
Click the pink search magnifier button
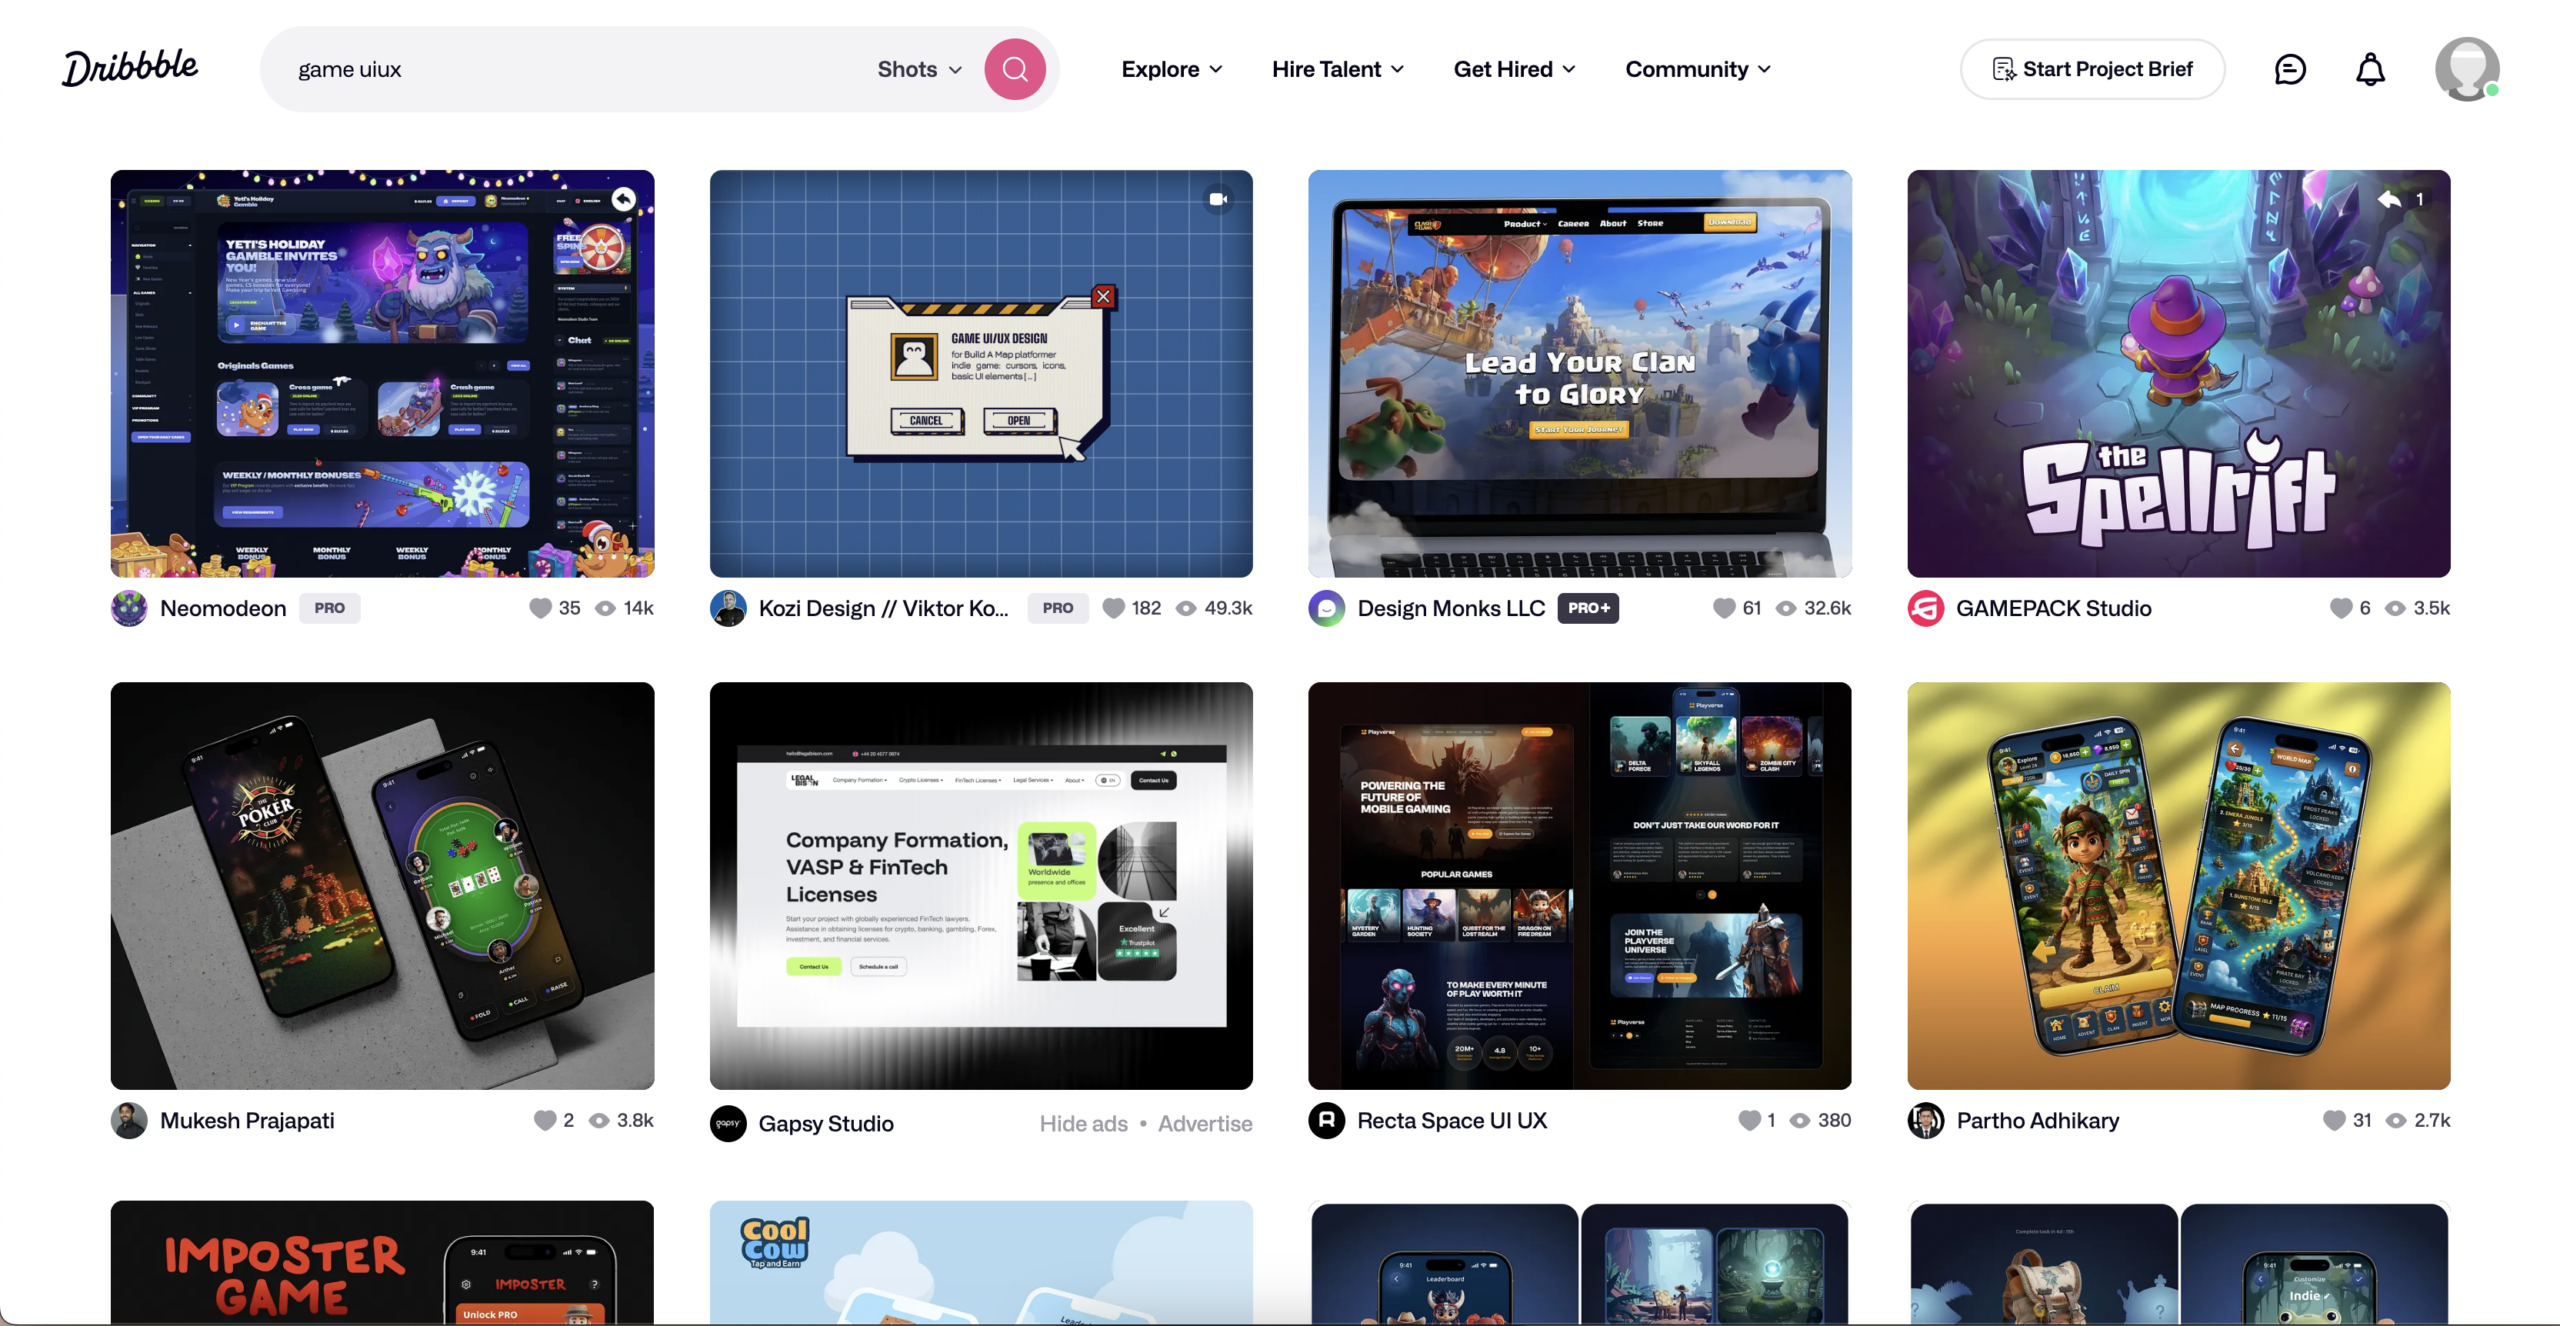point(1014,69)
